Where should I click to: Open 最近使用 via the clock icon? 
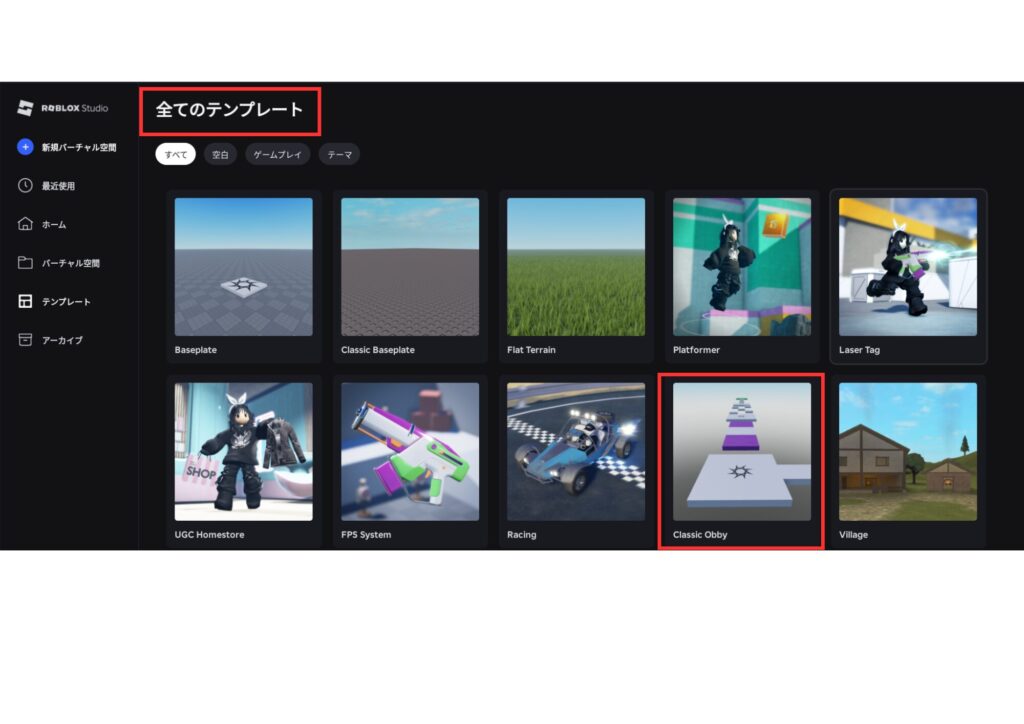[26, 186]
